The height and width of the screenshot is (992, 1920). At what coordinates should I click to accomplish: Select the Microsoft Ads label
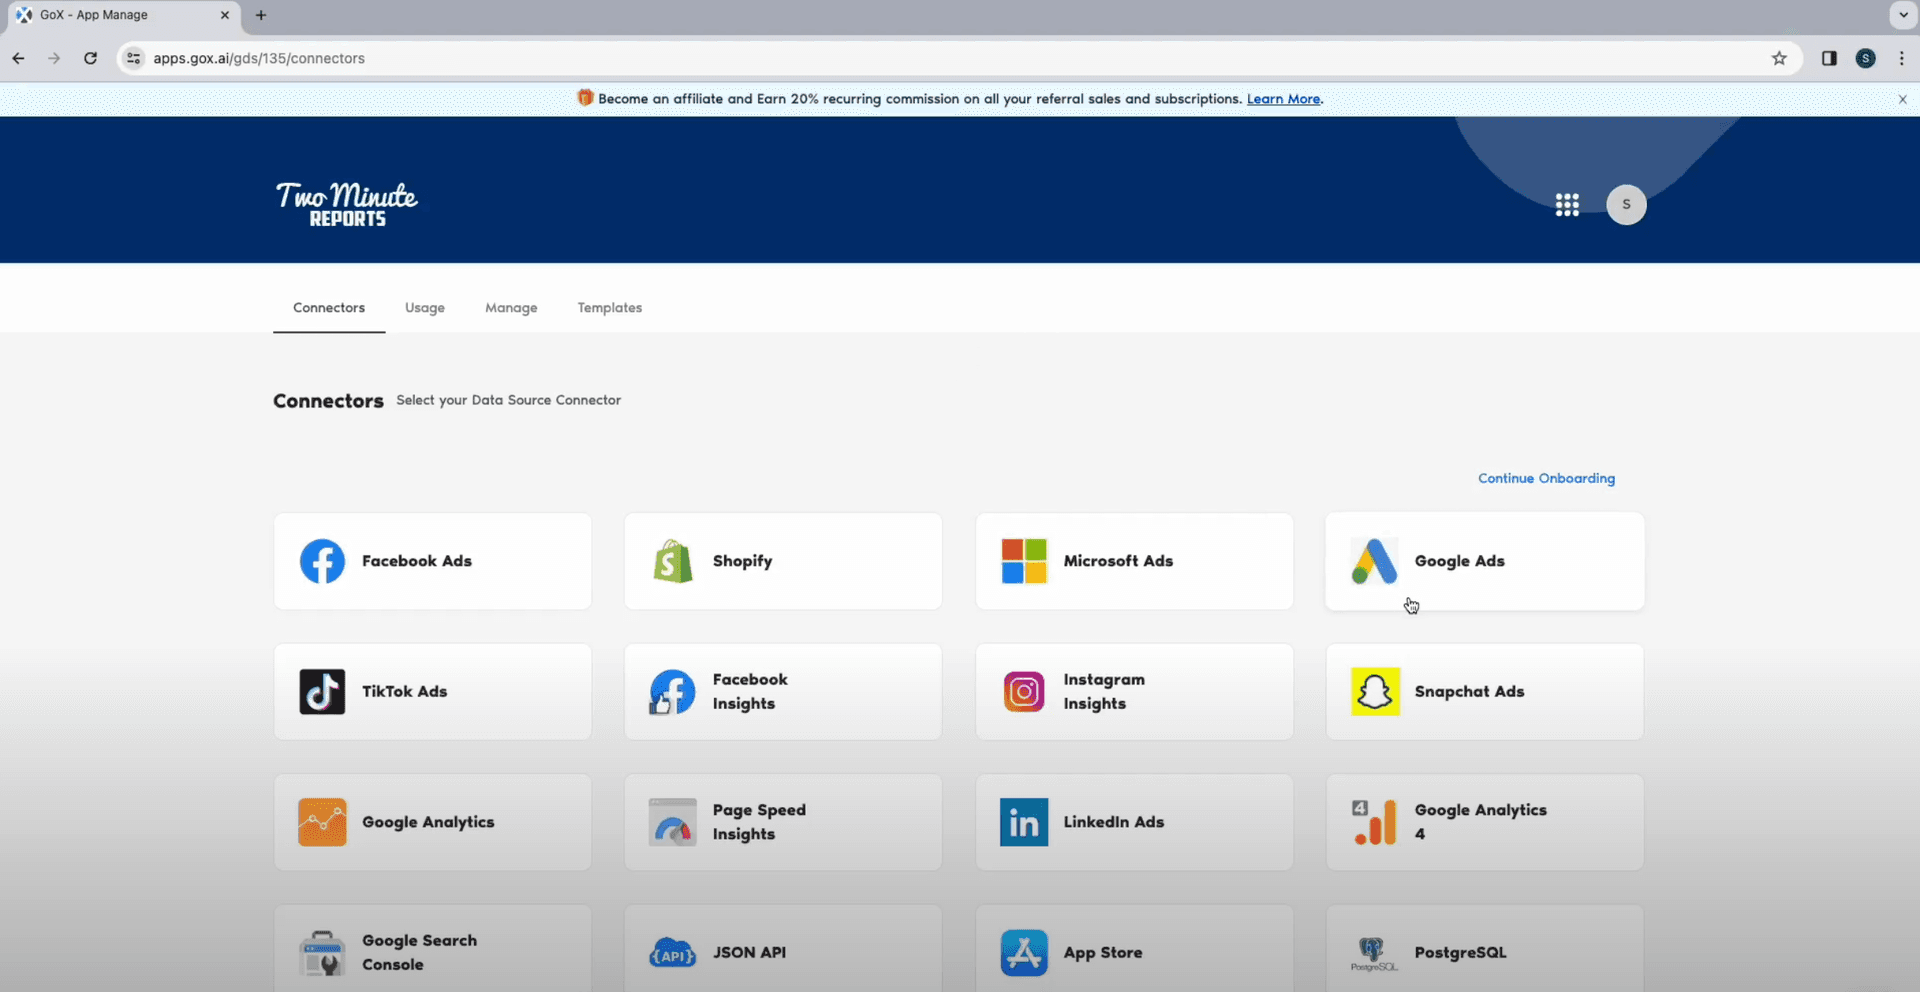click(1118, 561)
